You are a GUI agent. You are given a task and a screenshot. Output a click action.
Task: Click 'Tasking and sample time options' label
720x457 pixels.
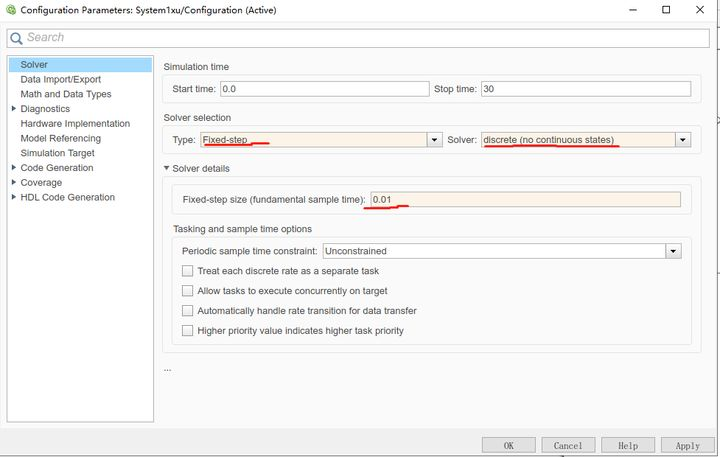point(242,229)
